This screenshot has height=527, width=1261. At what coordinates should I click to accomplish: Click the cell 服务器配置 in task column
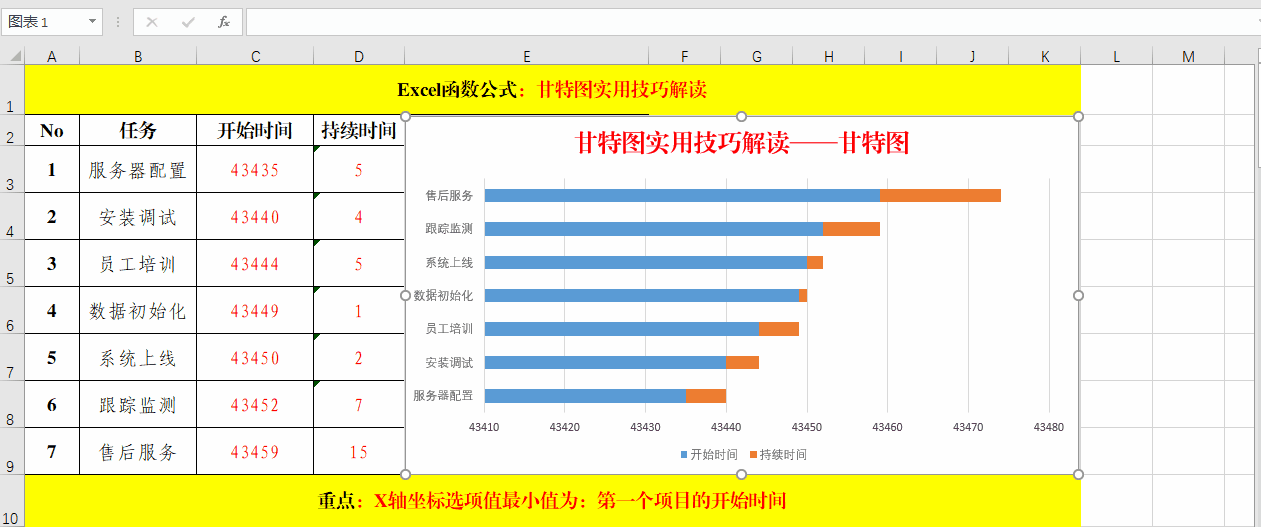138,170
